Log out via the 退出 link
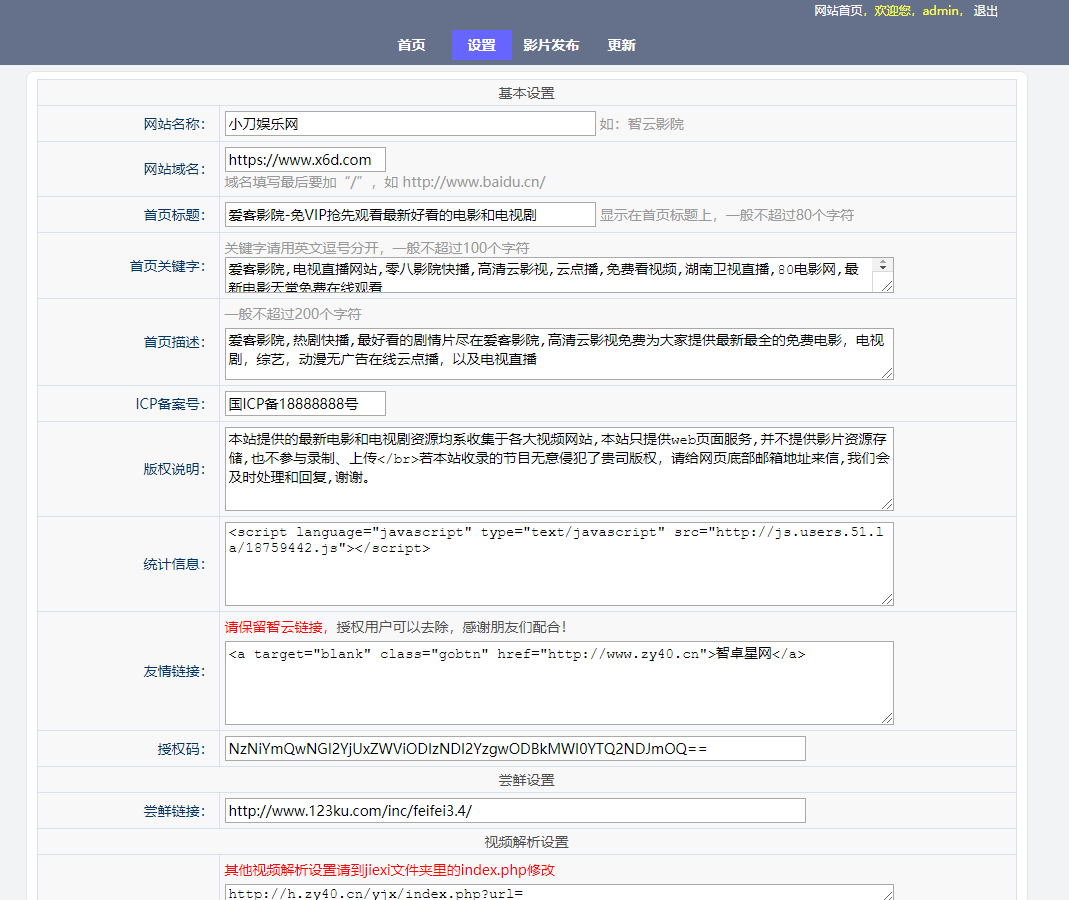The width and height of the screenshot is (1069, 900). 985,11
